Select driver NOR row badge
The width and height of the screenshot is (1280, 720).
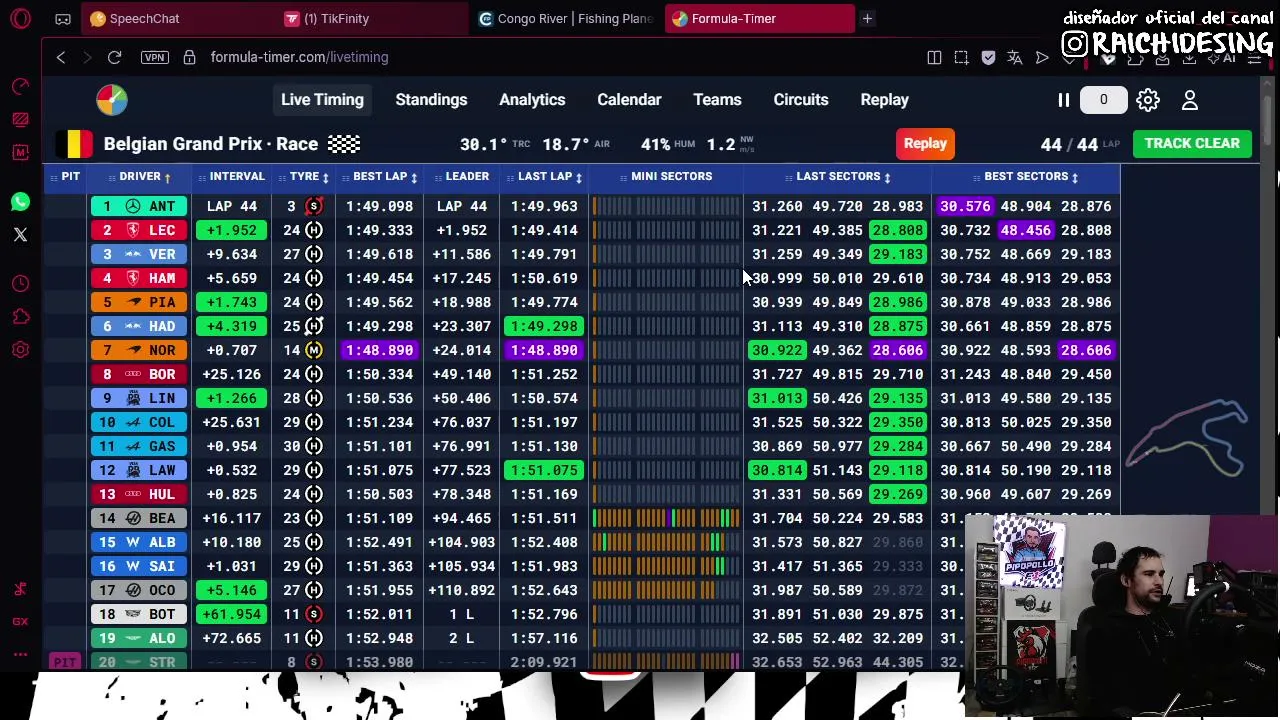(x=137, y=350)
